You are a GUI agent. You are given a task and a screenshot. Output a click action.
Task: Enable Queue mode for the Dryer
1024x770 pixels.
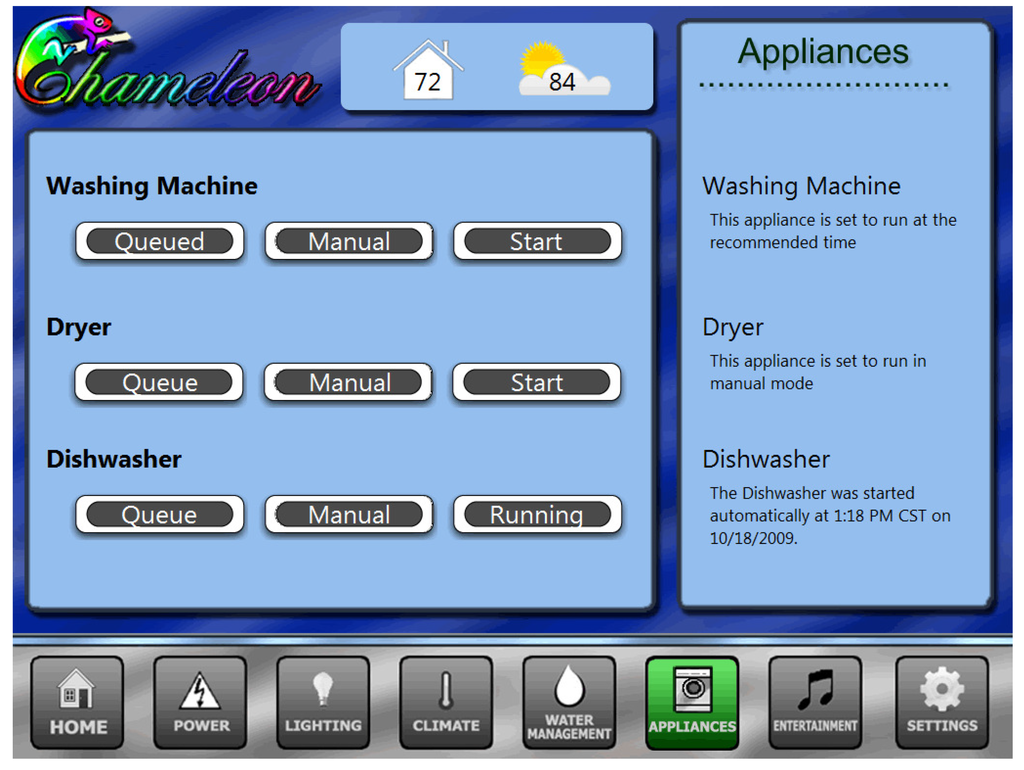tap(160, 383)
